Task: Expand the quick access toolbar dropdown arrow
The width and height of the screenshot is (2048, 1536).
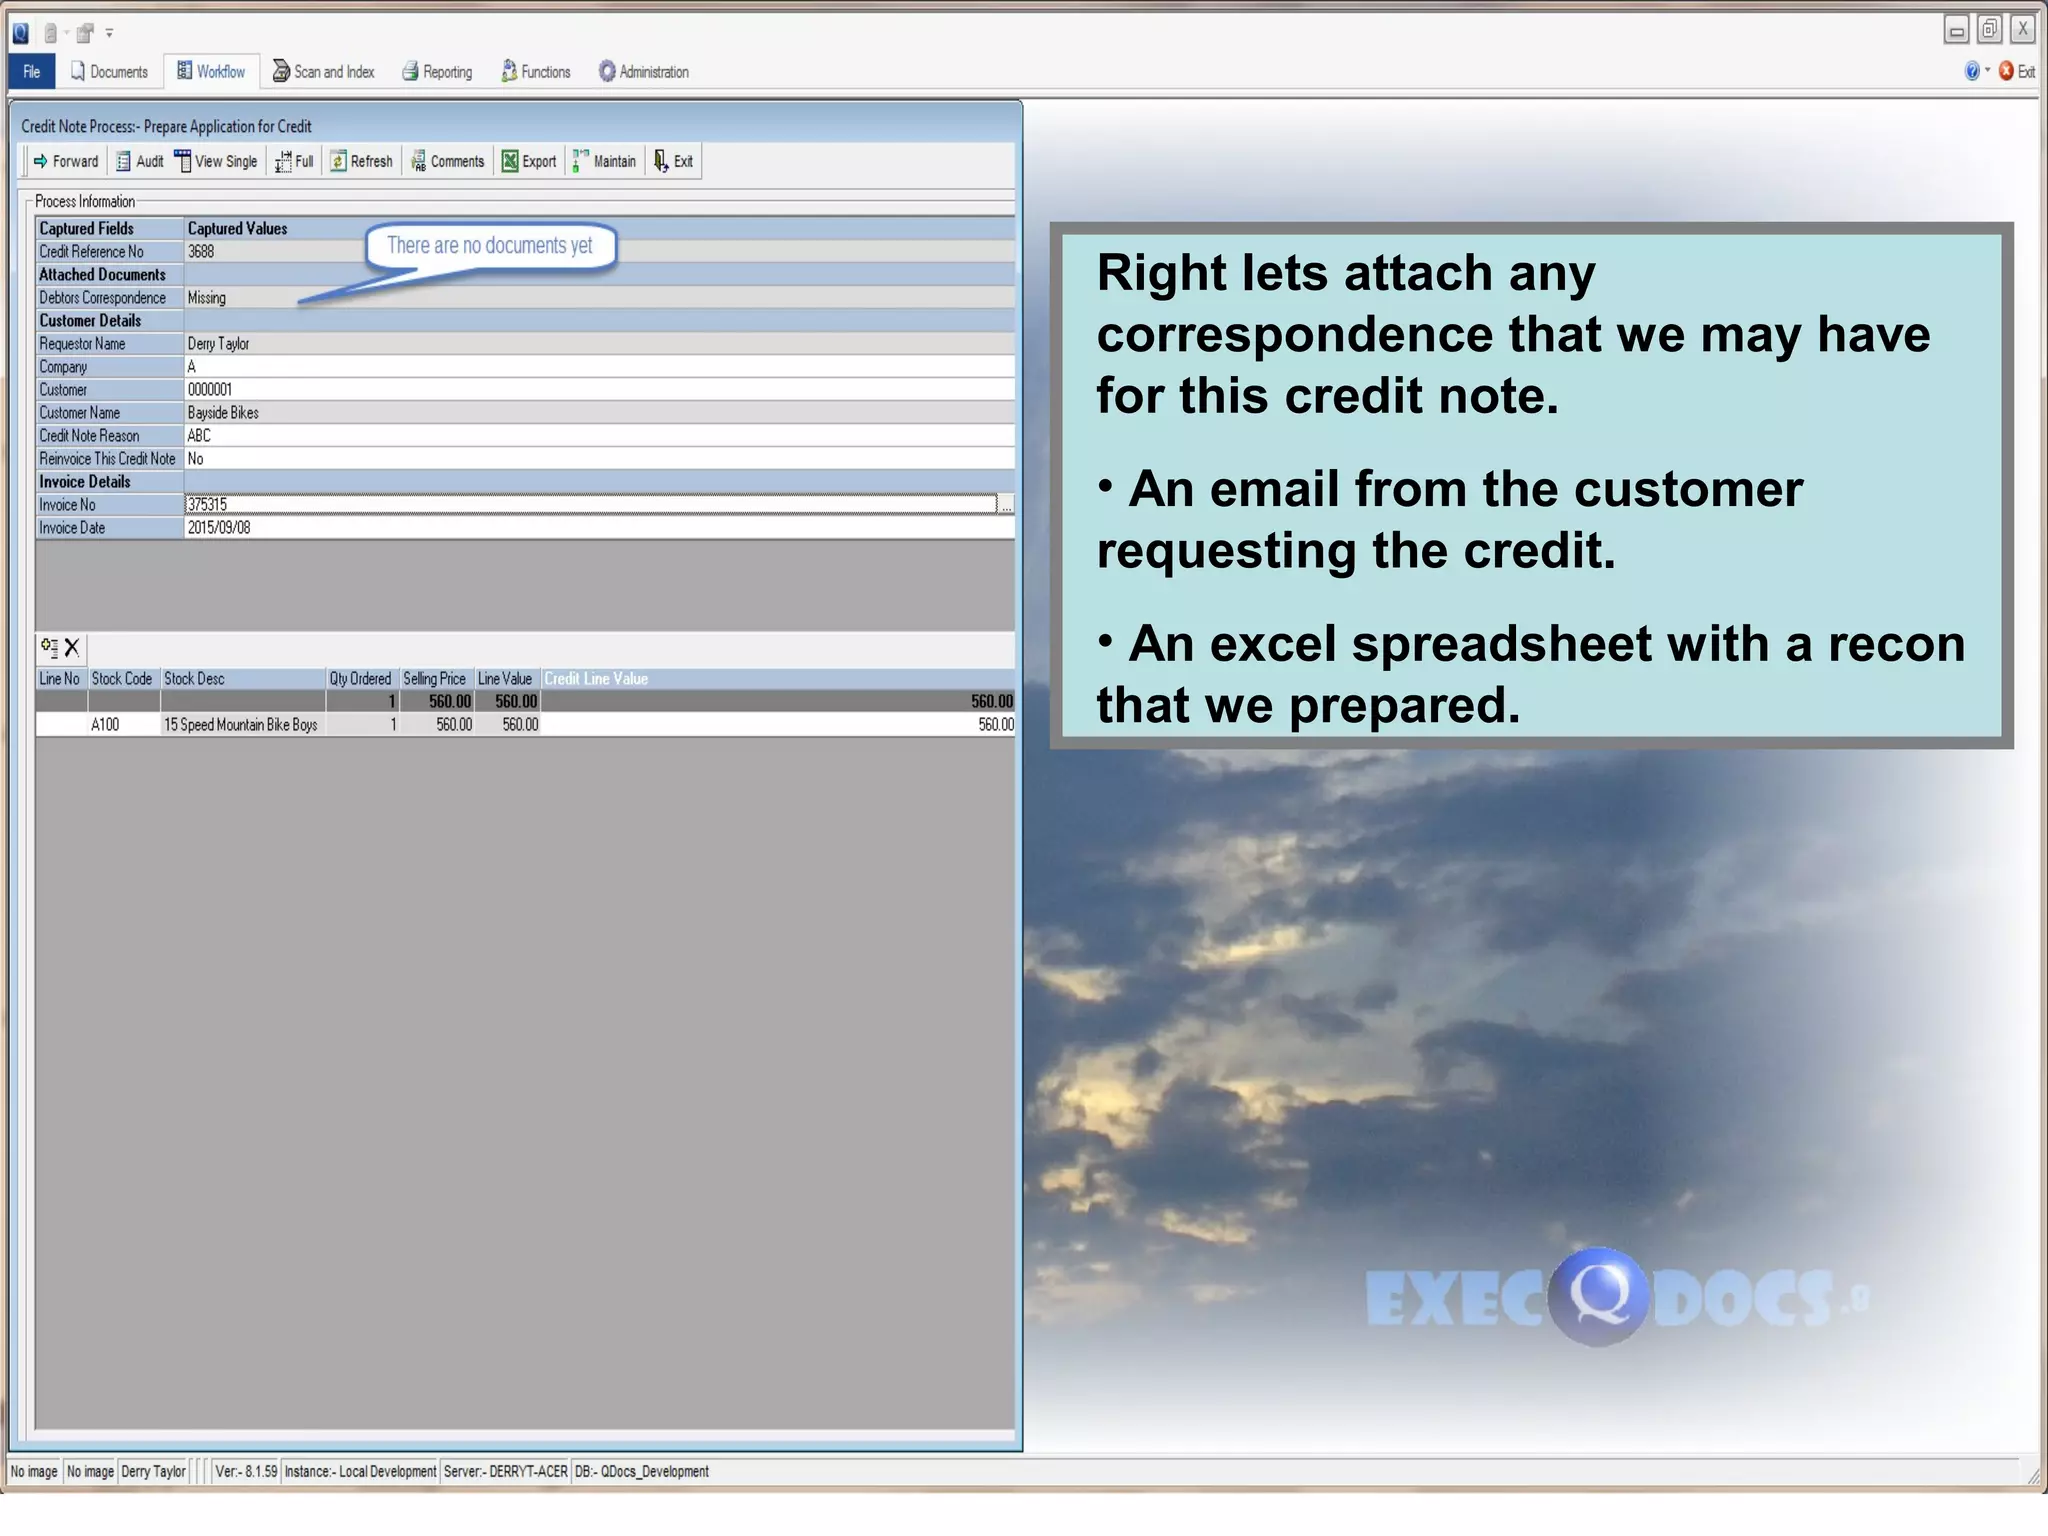Action: pos(109,33)
